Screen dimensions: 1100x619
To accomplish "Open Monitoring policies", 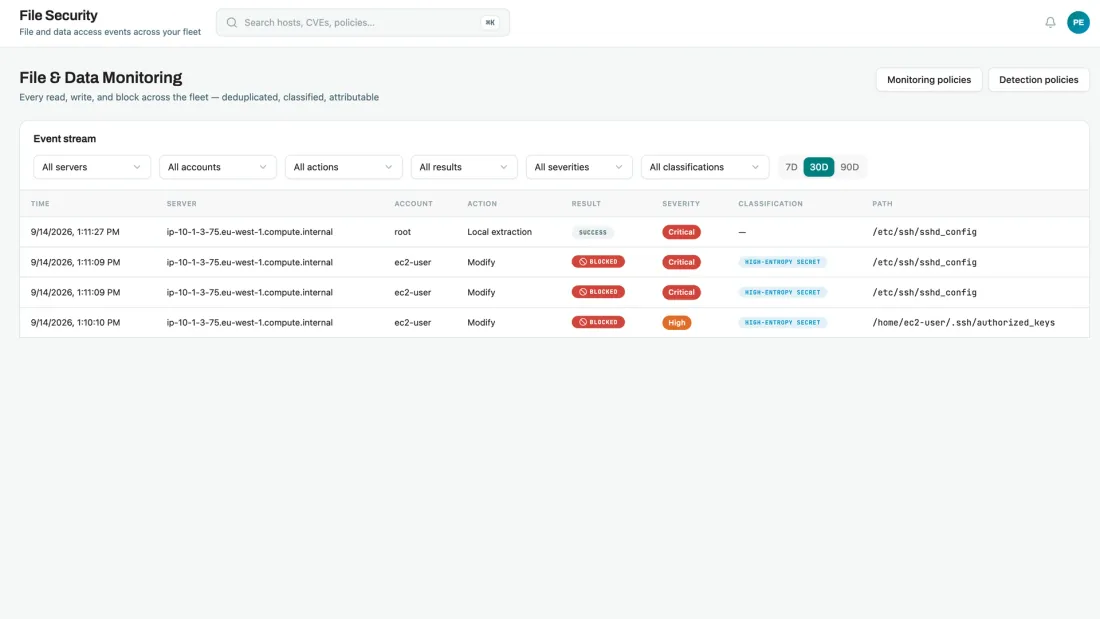I will tap(929, 80).
